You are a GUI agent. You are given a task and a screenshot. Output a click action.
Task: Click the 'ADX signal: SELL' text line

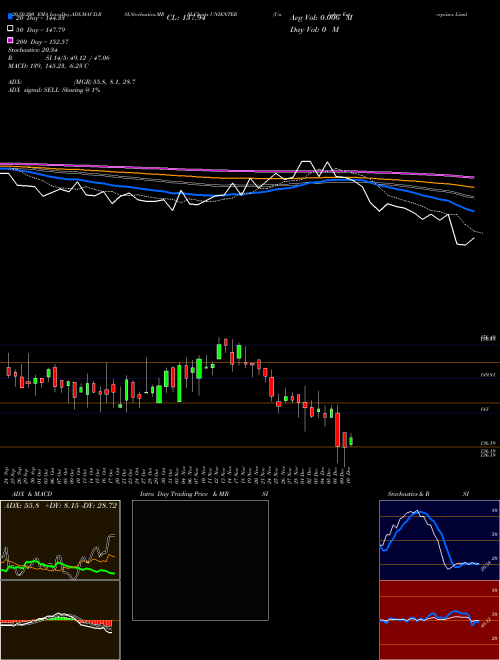point(54,90)
